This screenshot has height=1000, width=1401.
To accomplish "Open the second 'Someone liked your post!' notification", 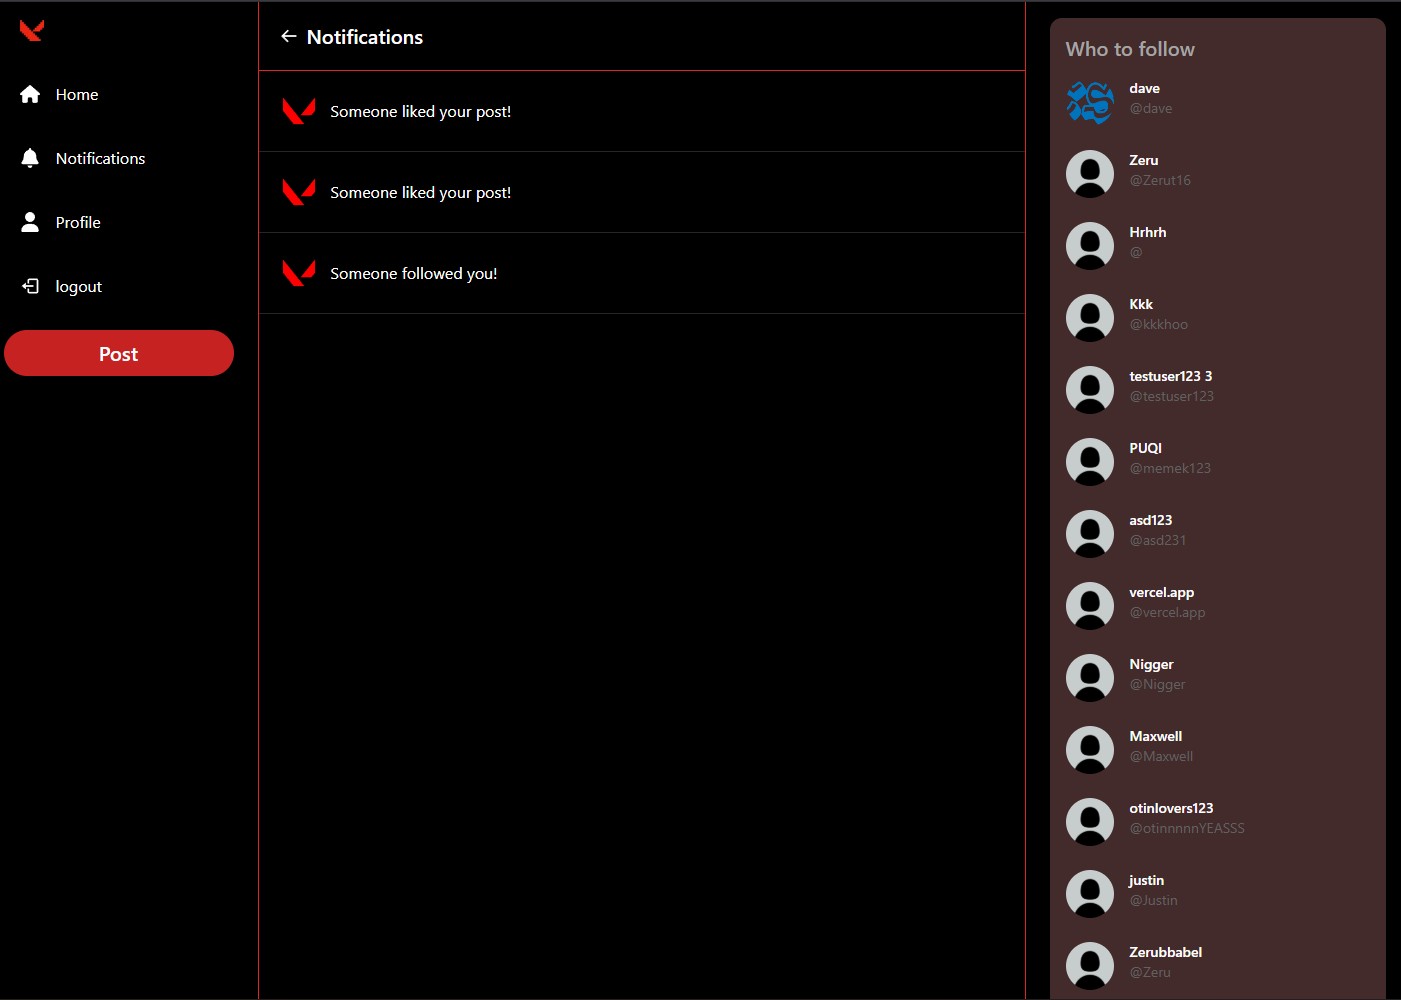I will click(x=420, y=193).
